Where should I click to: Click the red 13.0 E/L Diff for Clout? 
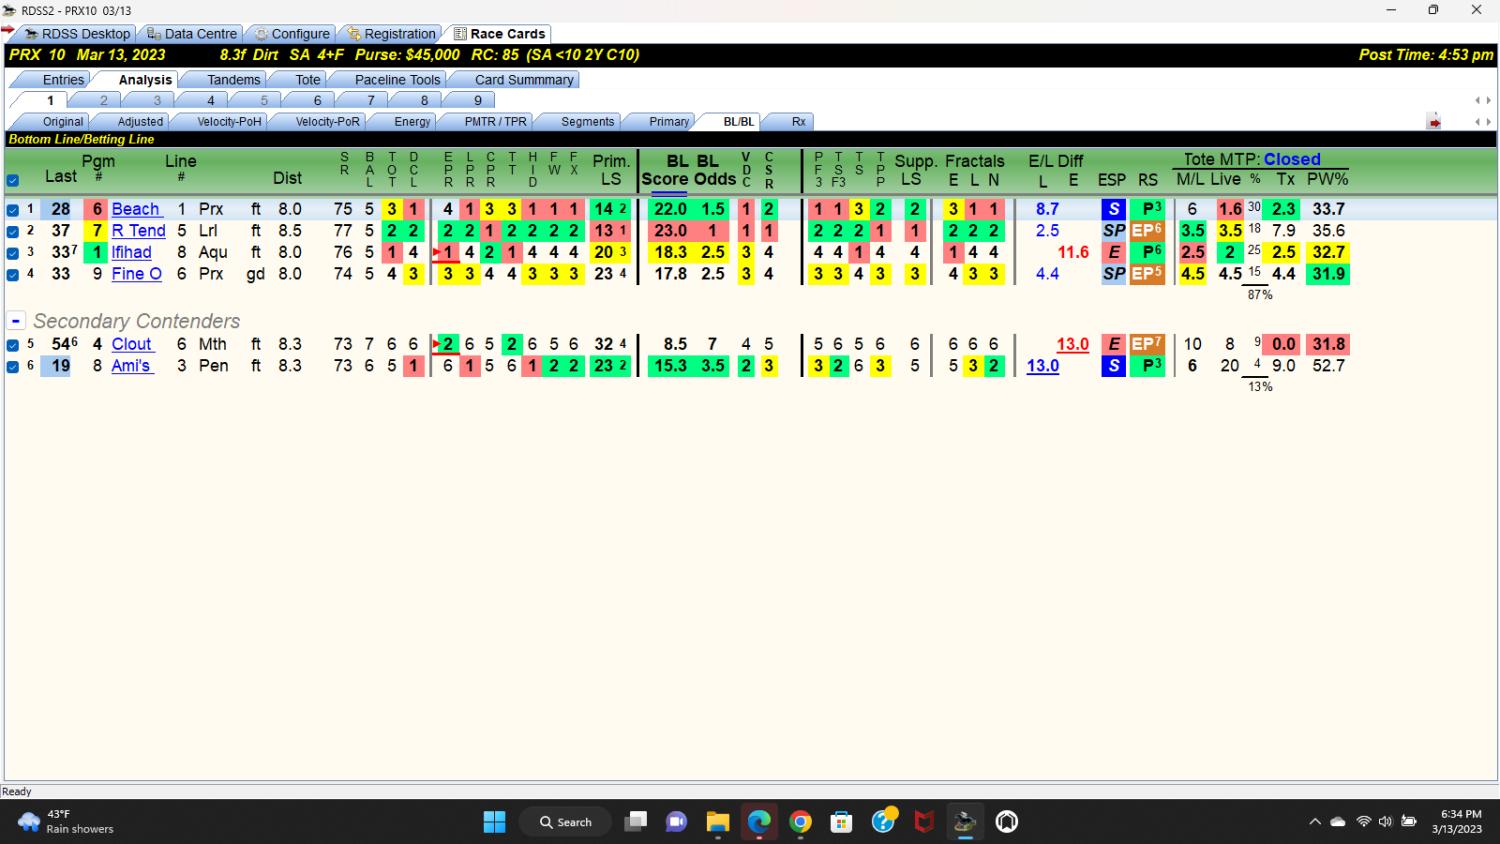pos(1072,344)
